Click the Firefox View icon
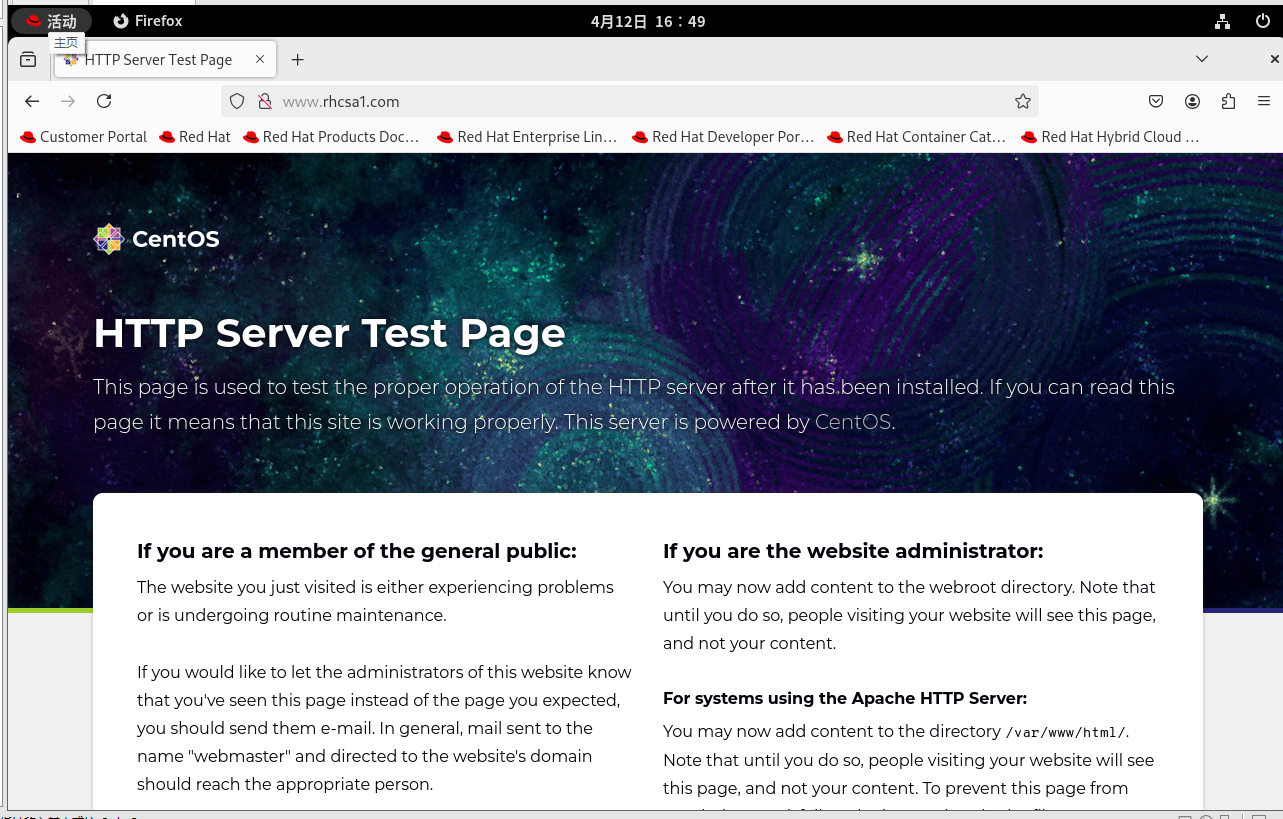 (x=28, y=60)
